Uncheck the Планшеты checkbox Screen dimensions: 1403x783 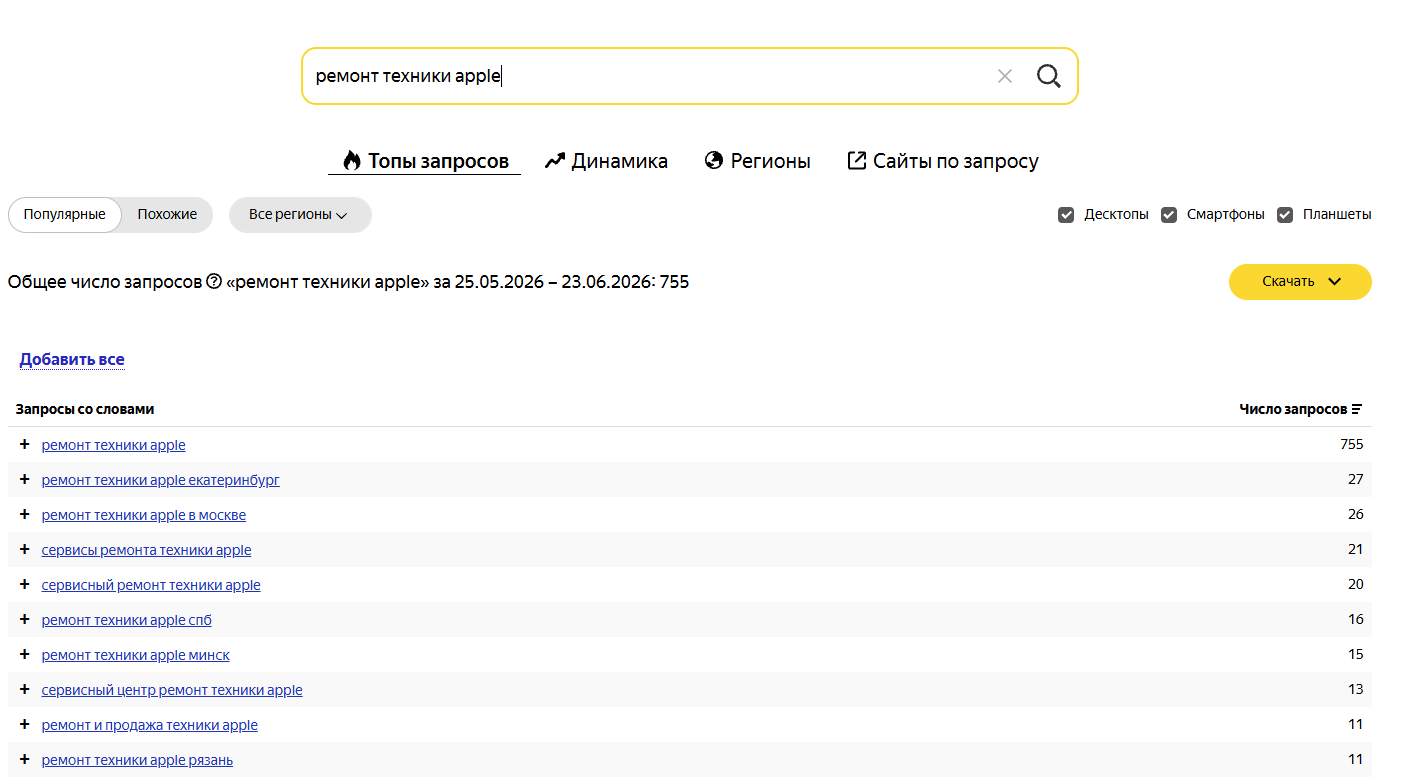1285,215
